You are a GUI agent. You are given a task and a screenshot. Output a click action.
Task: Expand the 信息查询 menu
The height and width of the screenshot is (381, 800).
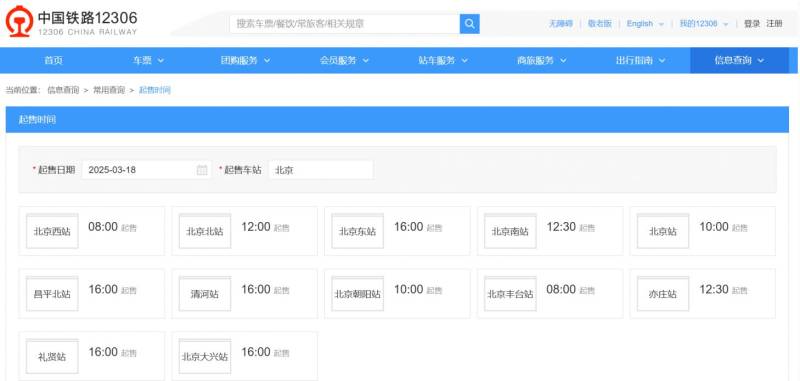tap(739, 60)
